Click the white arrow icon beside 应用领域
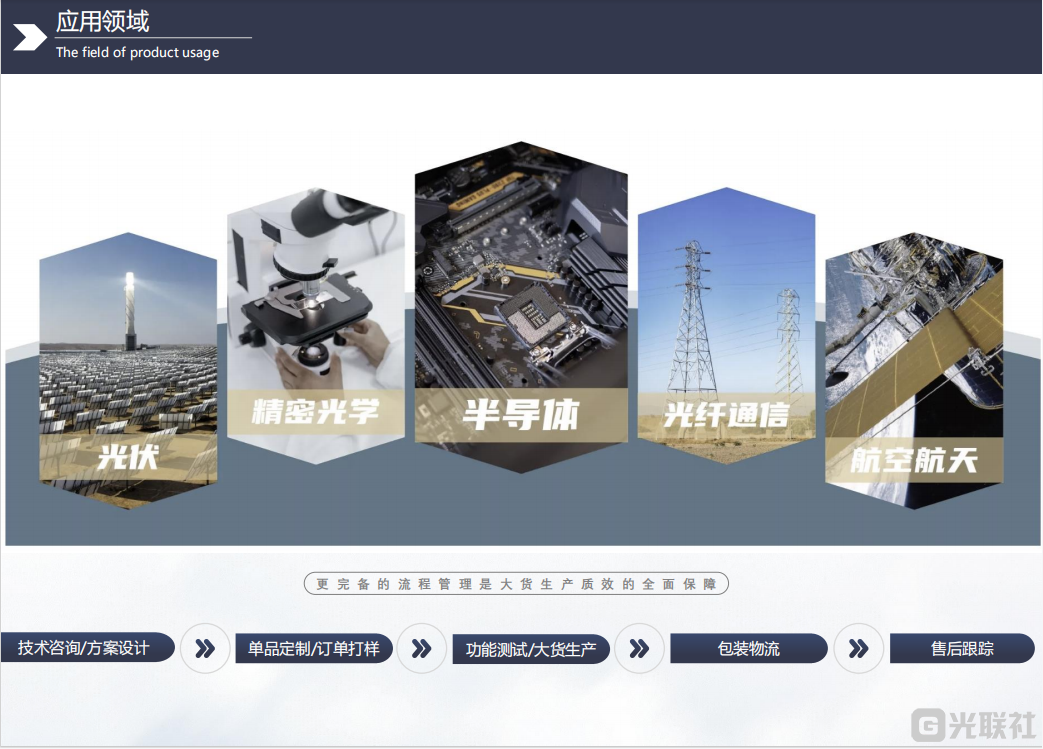1043x749 pixels. 29,38
